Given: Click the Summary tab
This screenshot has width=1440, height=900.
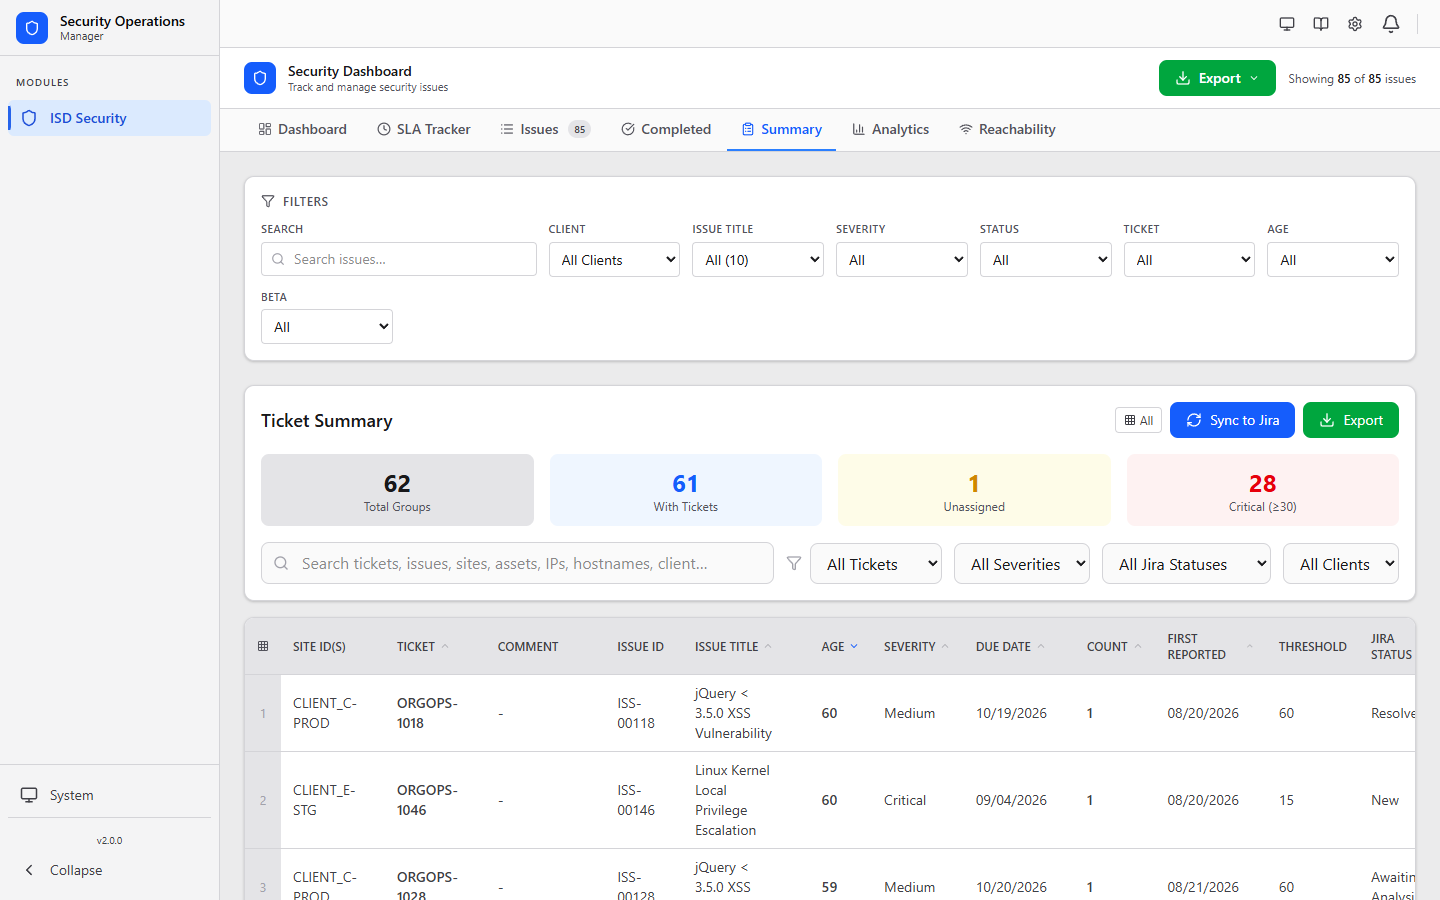Looking at the screenshot, I should tap(781, 129).
